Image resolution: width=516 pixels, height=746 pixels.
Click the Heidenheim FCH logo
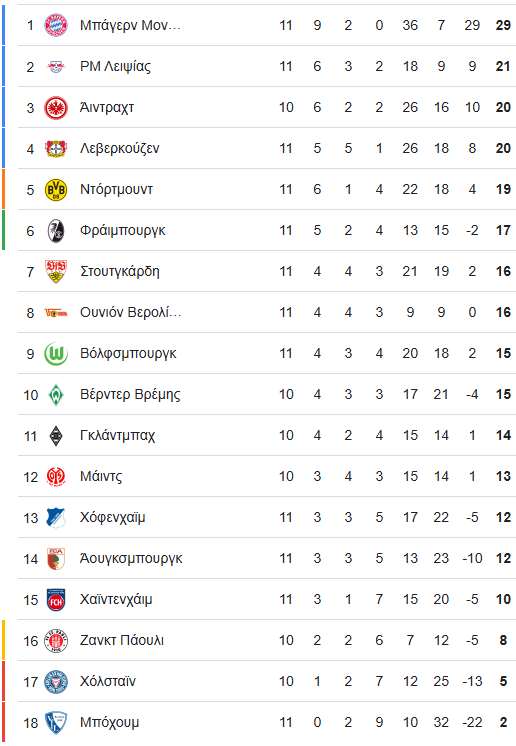(56, 600)
